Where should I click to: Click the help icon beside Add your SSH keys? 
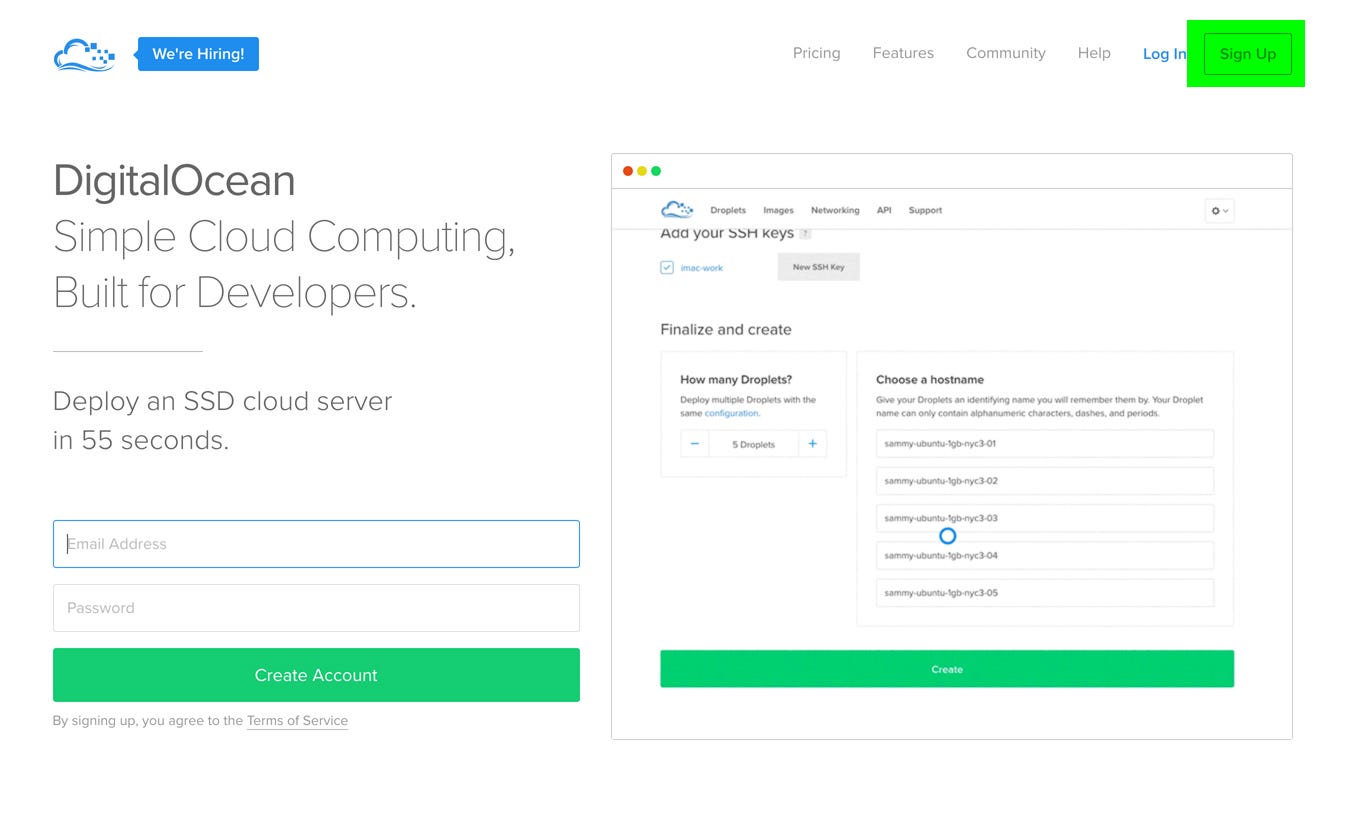pyautogui.click(x=805, y=234)
